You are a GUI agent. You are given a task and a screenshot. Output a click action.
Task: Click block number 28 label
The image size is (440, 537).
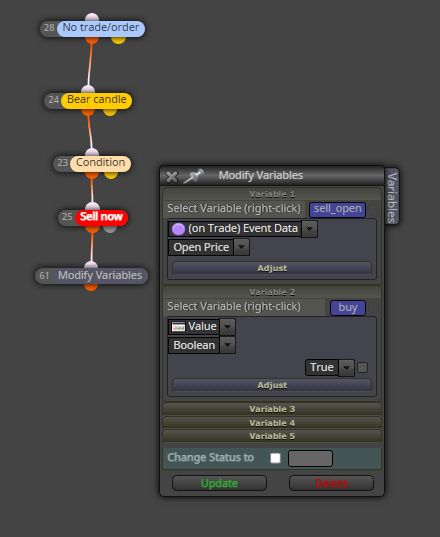pyautogui.click(x=49, y=28)
